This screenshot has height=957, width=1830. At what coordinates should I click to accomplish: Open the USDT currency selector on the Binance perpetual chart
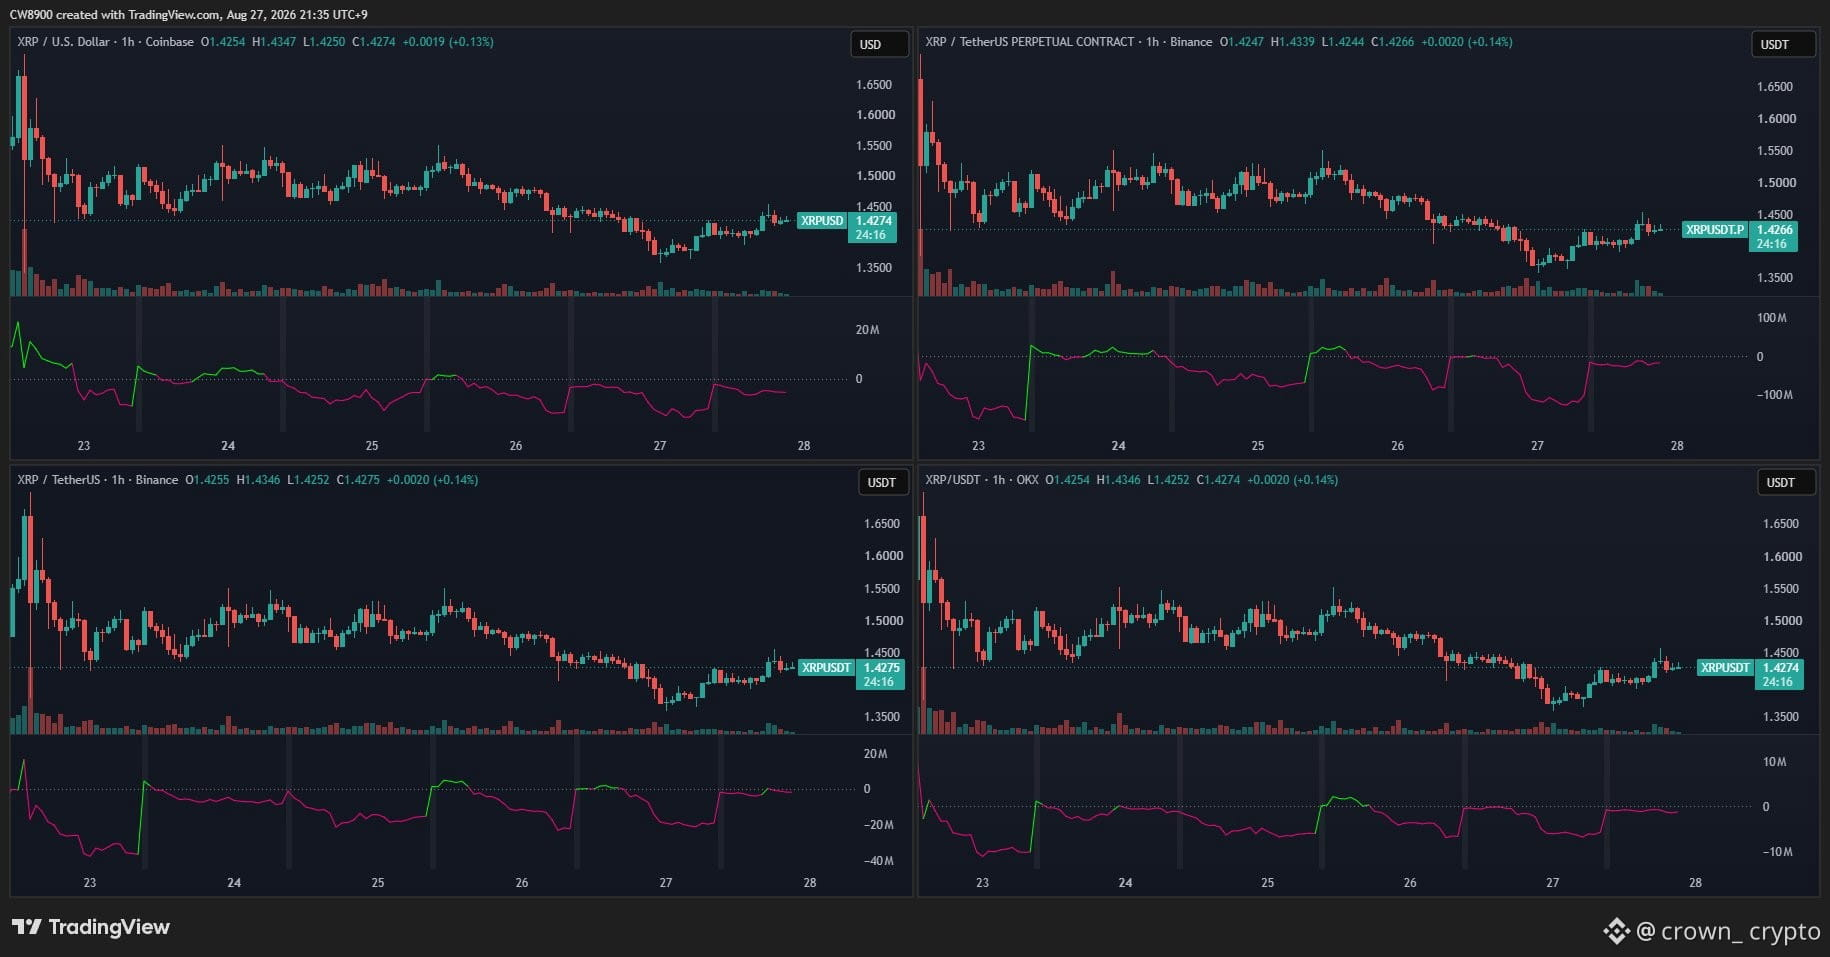[1784, 44]
